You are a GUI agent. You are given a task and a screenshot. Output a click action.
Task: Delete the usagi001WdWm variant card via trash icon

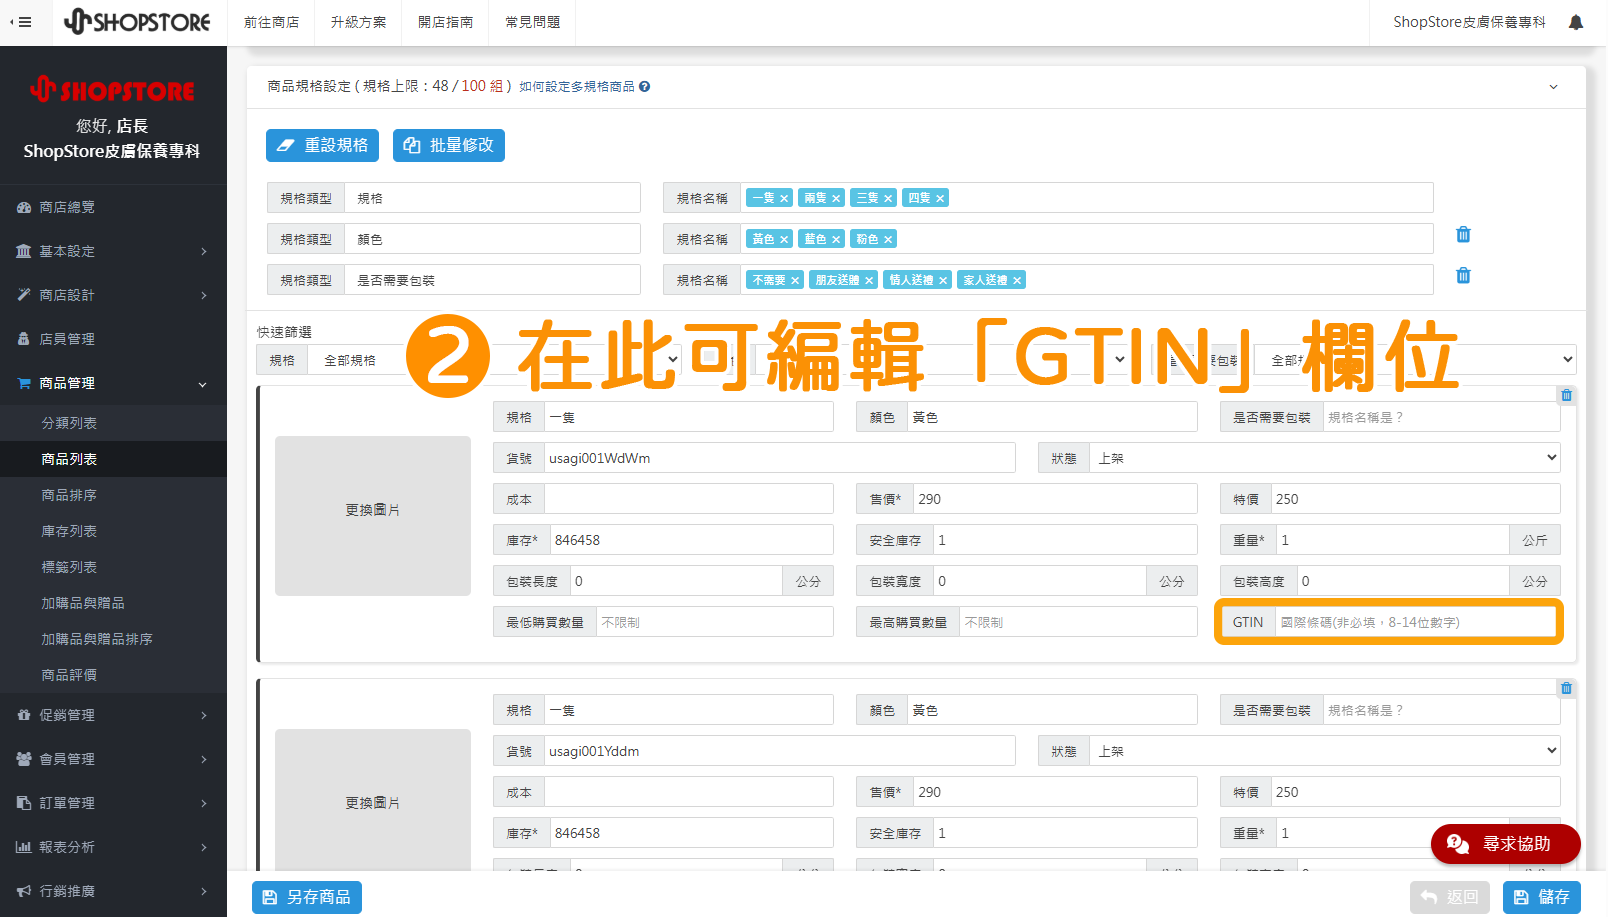(x=1566, y=395)
